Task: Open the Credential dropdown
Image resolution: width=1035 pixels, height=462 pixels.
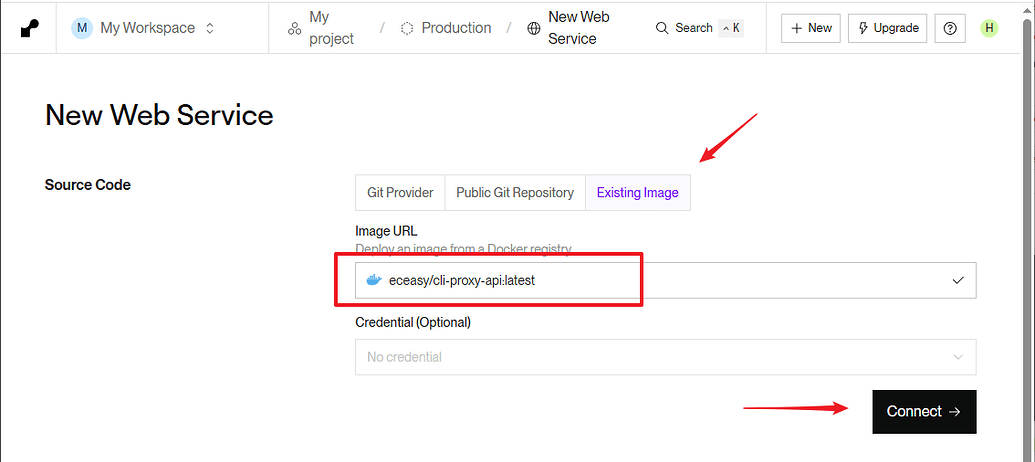Action: [665, 357]
